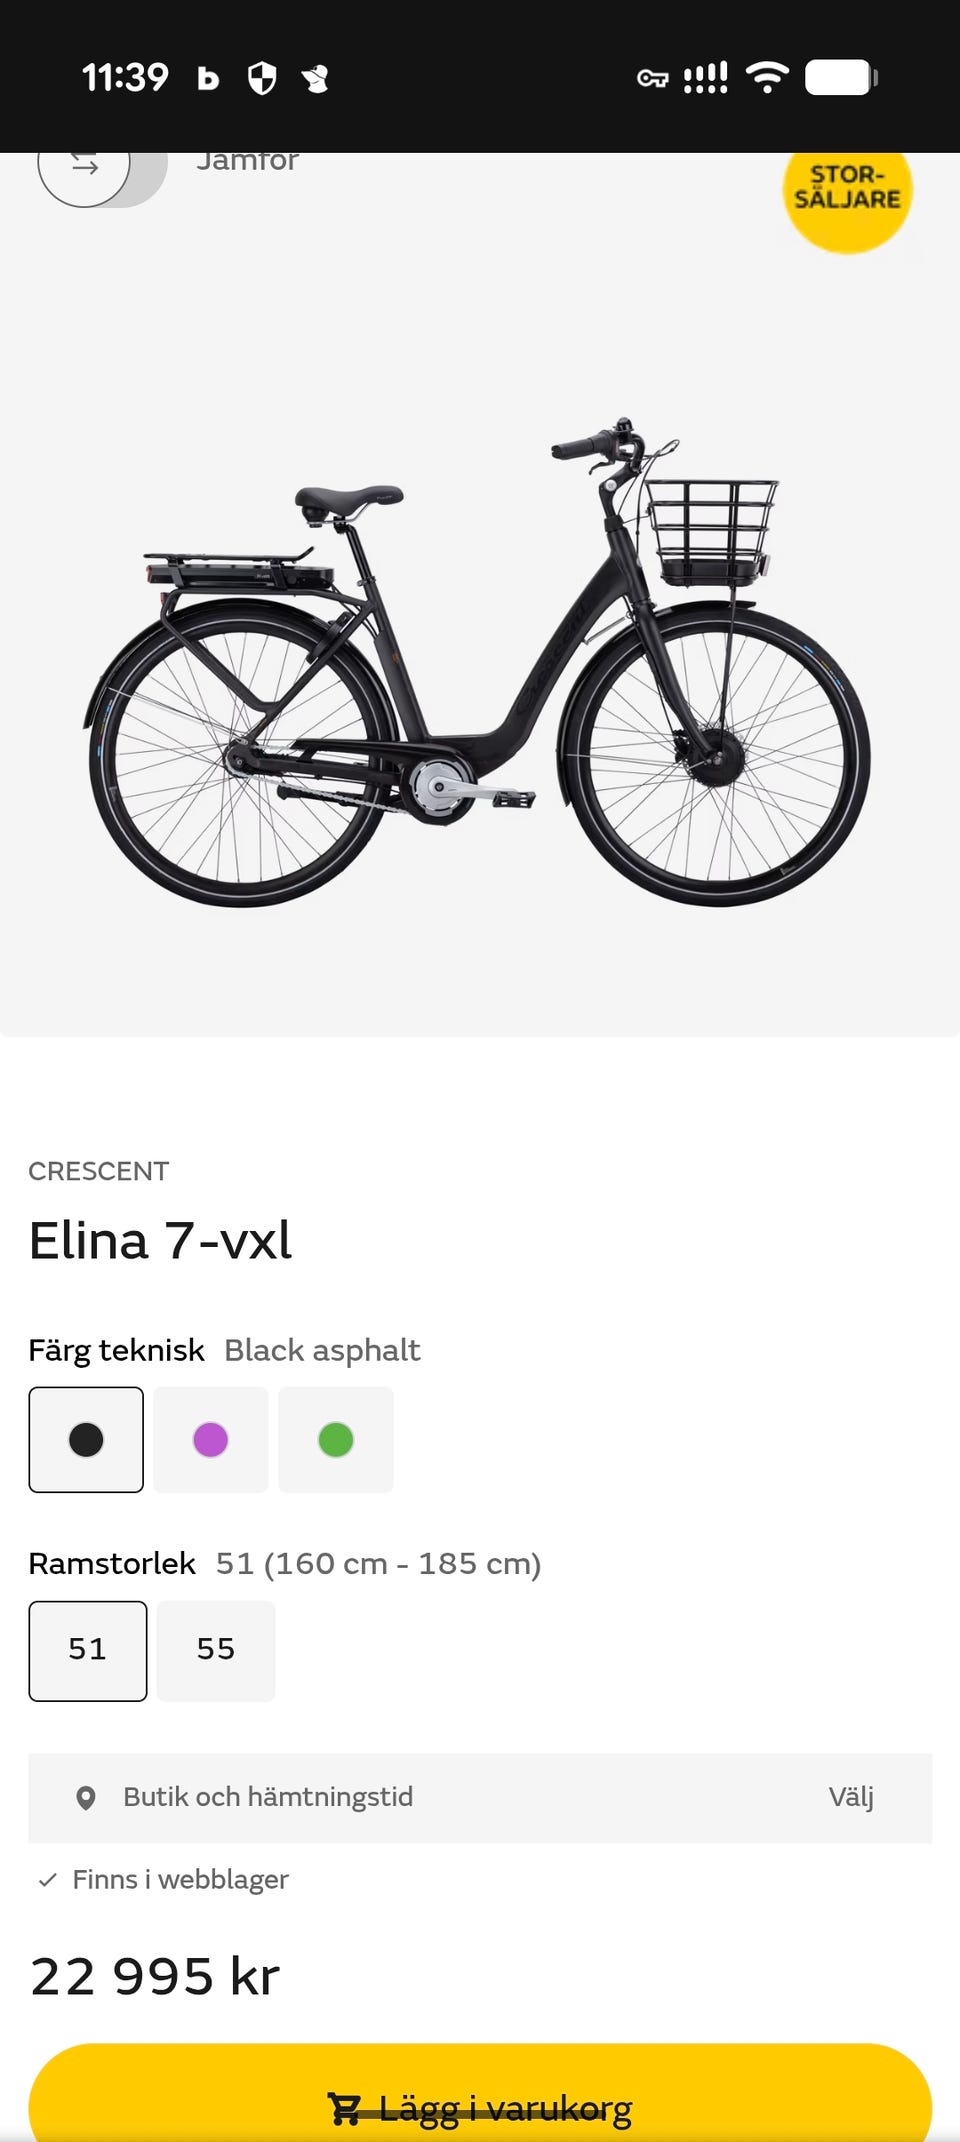Choose the purple color swatch
Image resolution: width=960 pixels, height=2142 pixels.
click(x=211, y=1440)
